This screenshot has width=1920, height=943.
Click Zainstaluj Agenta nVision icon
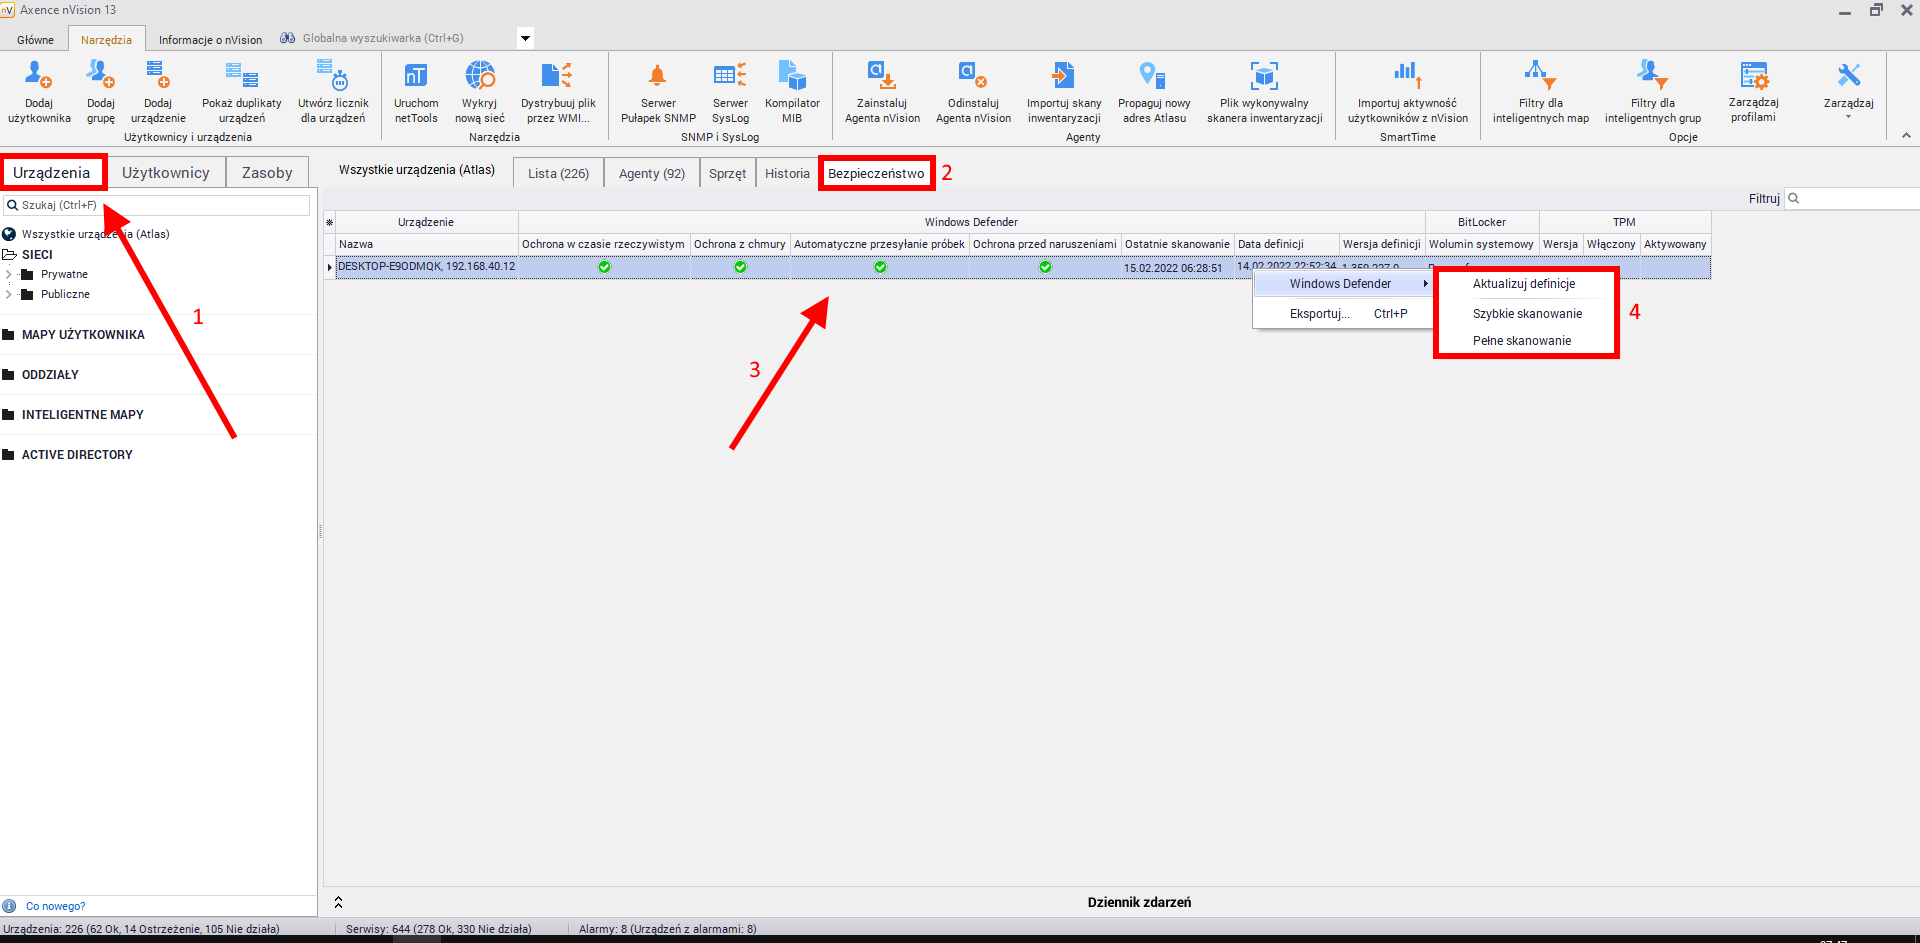(881, 76)
